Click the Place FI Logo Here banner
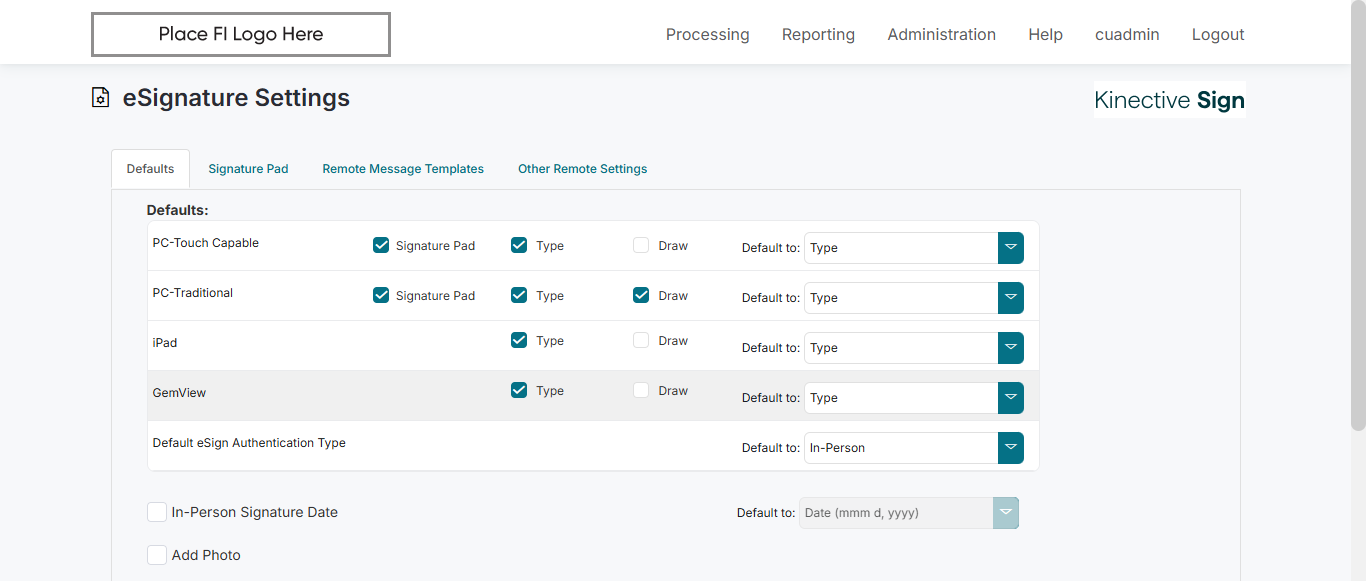Screen dimensions: 1366x581 coord(241,34)
